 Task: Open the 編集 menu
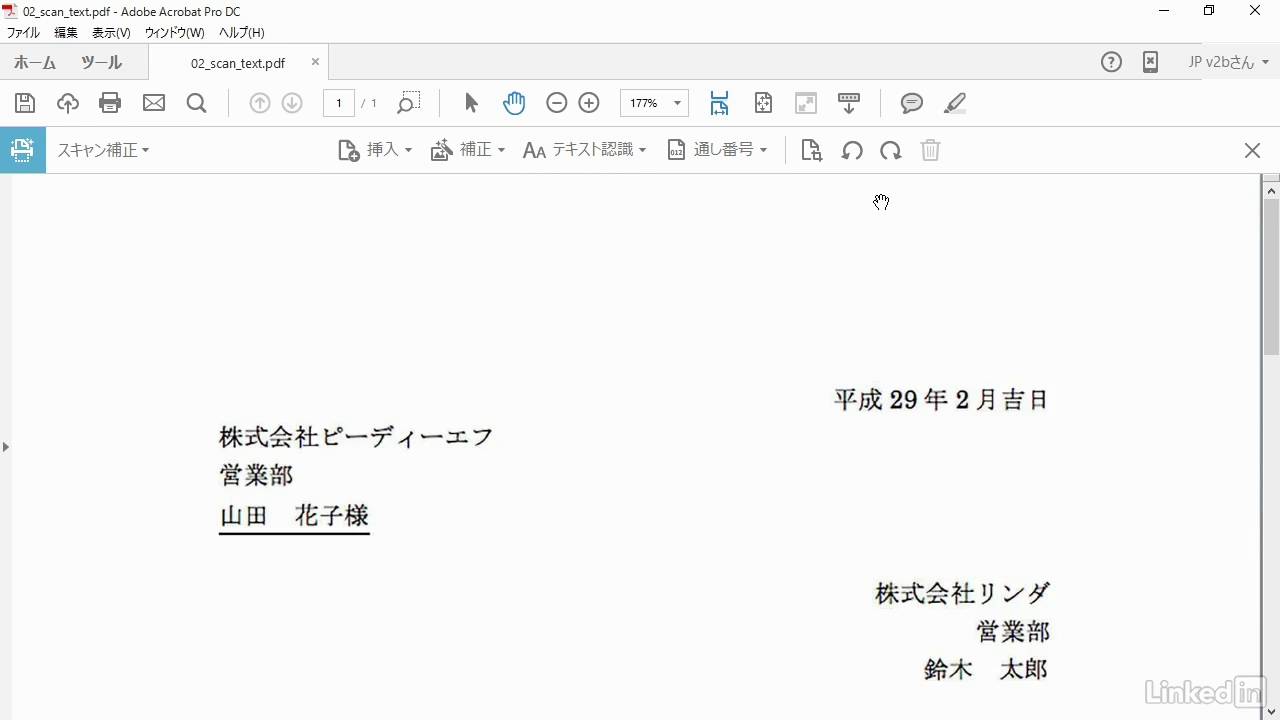[x=66, y=32]
